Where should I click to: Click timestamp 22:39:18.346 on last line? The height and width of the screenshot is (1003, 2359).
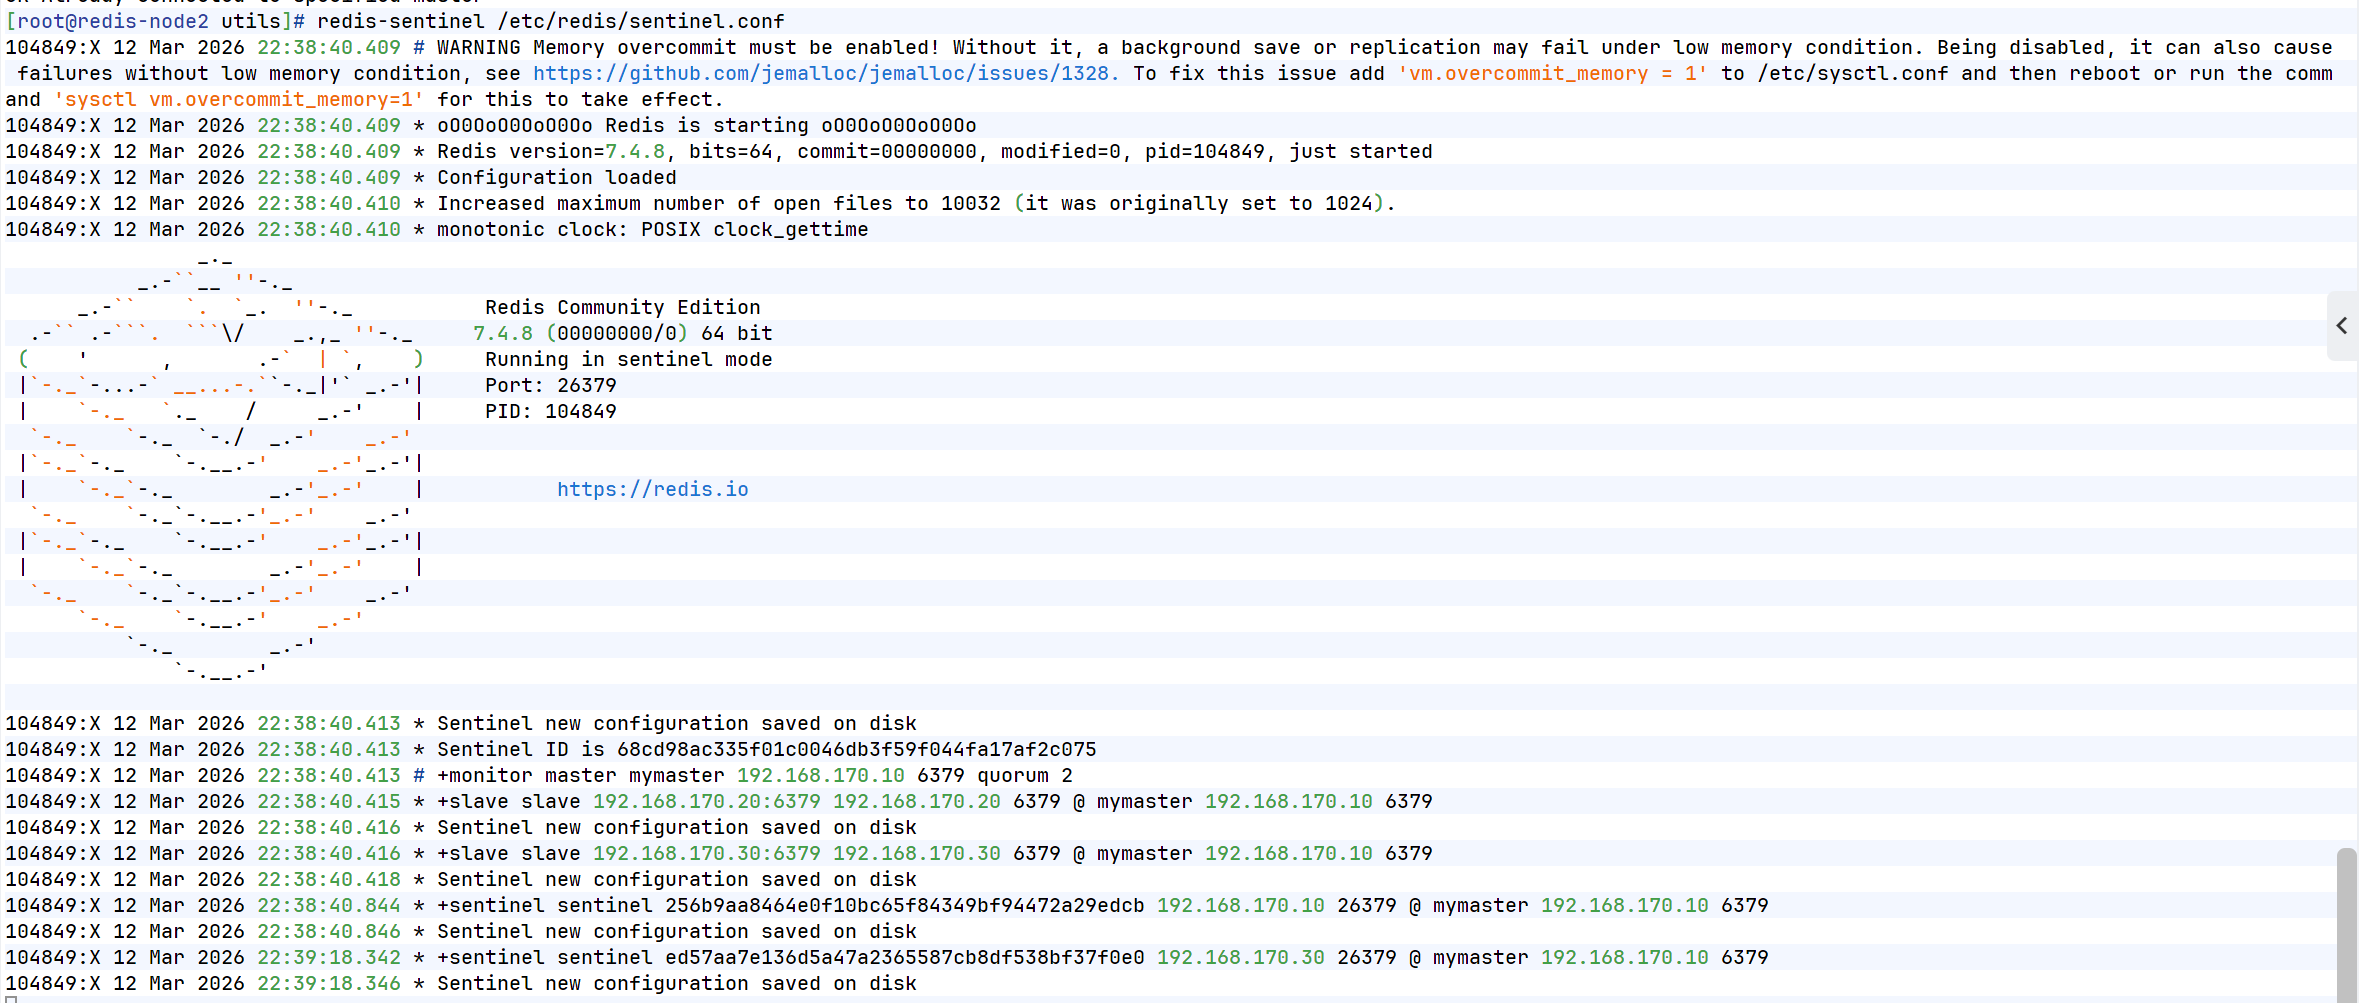(x=329, y=983)
